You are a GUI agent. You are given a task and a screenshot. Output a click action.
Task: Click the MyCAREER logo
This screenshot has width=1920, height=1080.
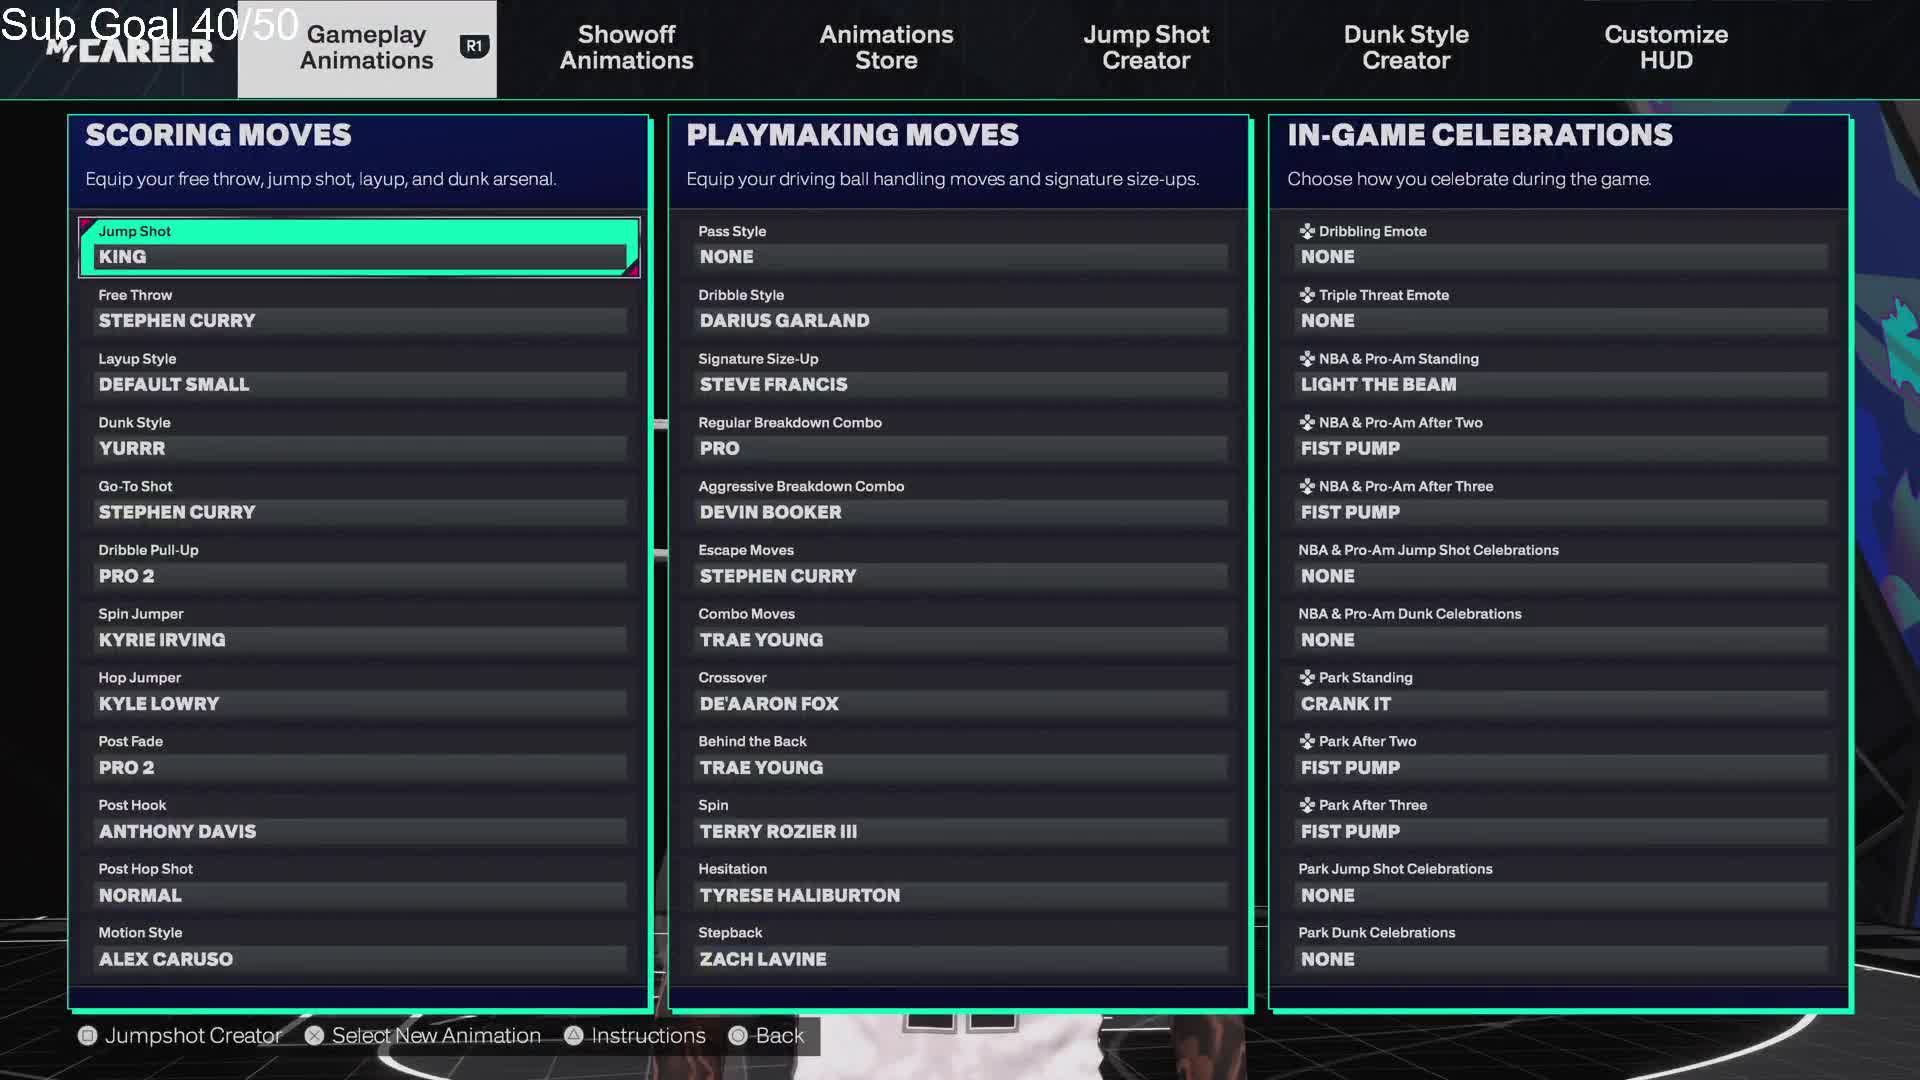tap(130, 50)
